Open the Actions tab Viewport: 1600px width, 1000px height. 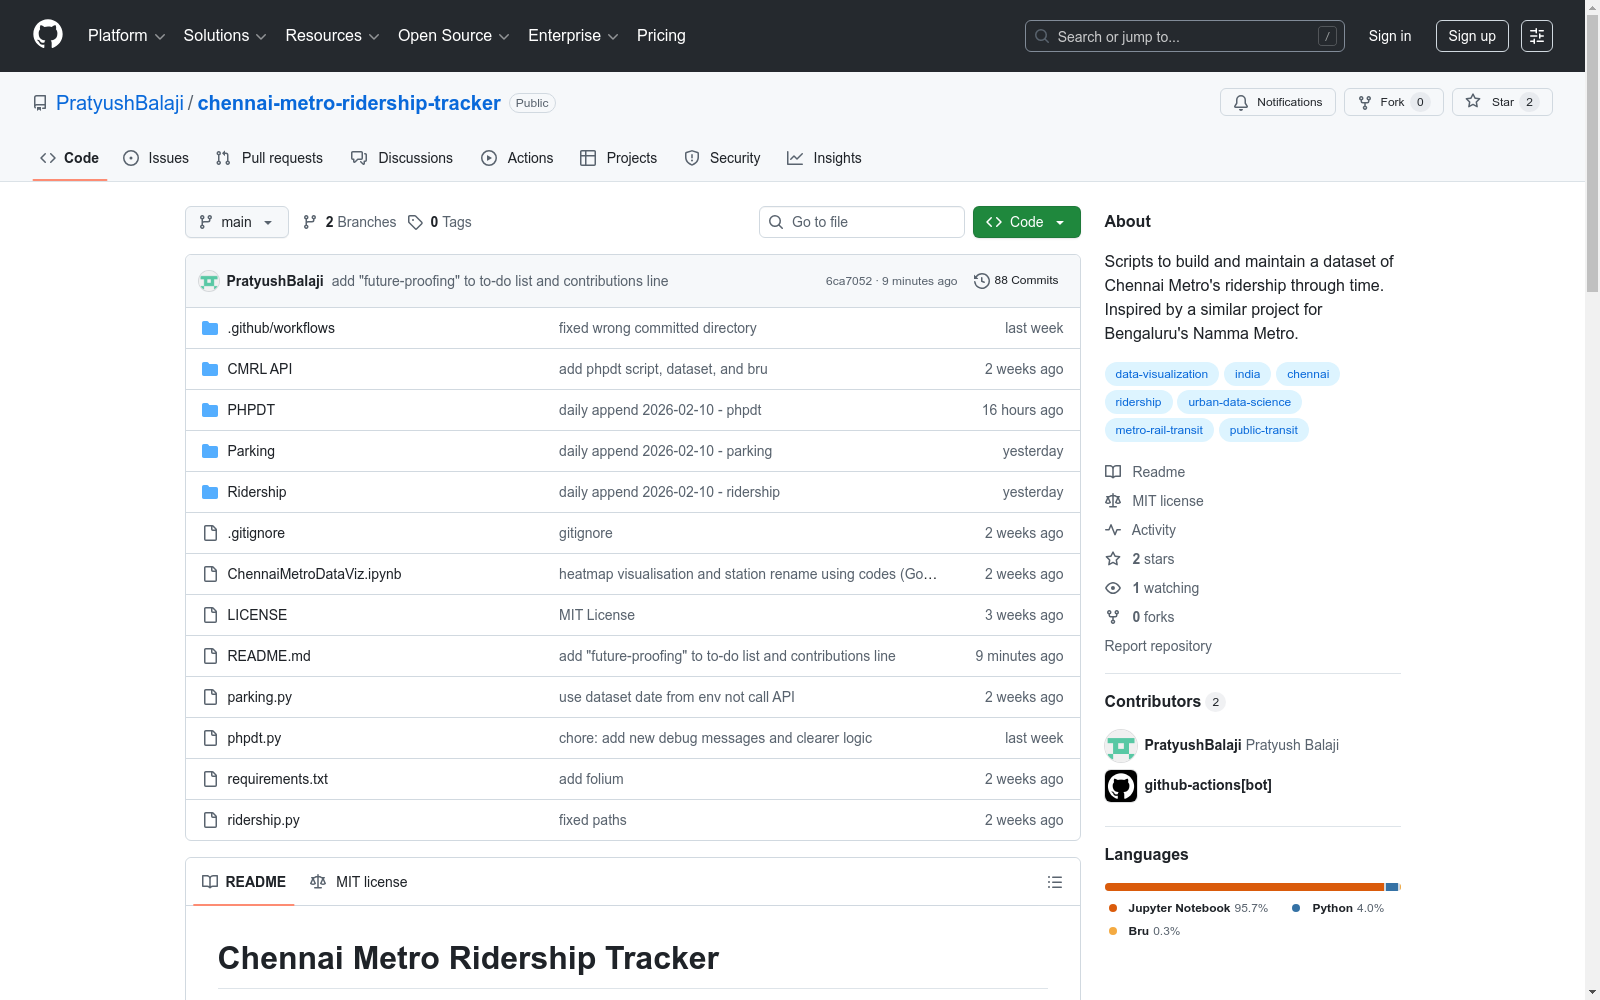click(517, 158)
